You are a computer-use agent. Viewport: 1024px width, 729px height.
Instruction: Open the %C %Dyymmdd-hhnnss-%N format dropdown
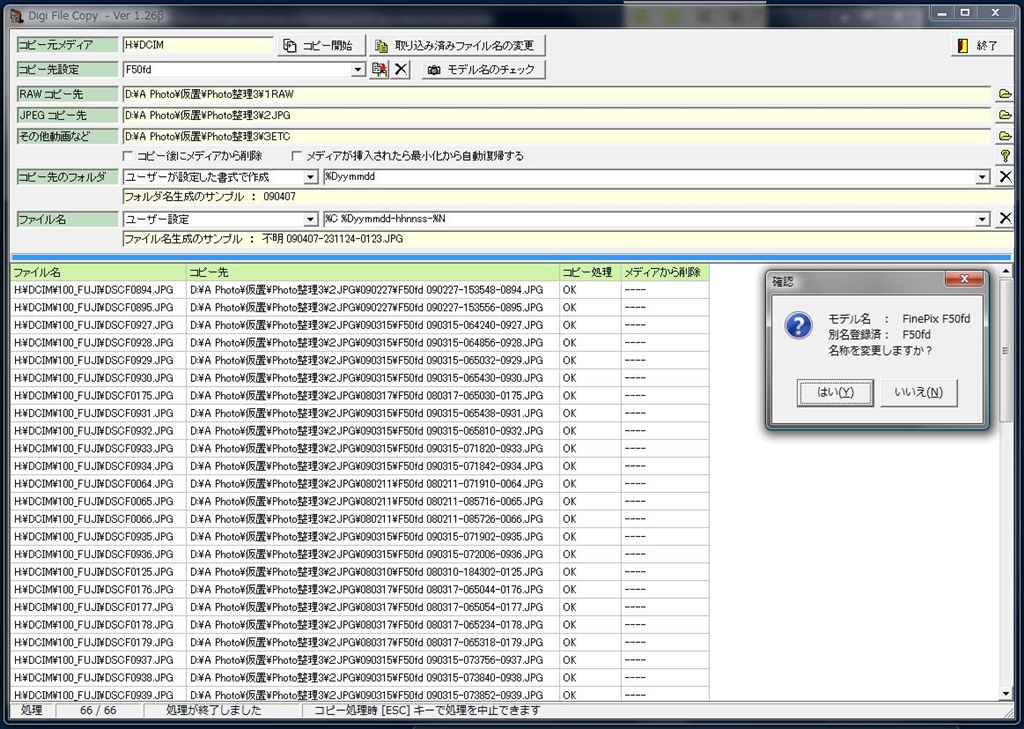coord(983,219)
